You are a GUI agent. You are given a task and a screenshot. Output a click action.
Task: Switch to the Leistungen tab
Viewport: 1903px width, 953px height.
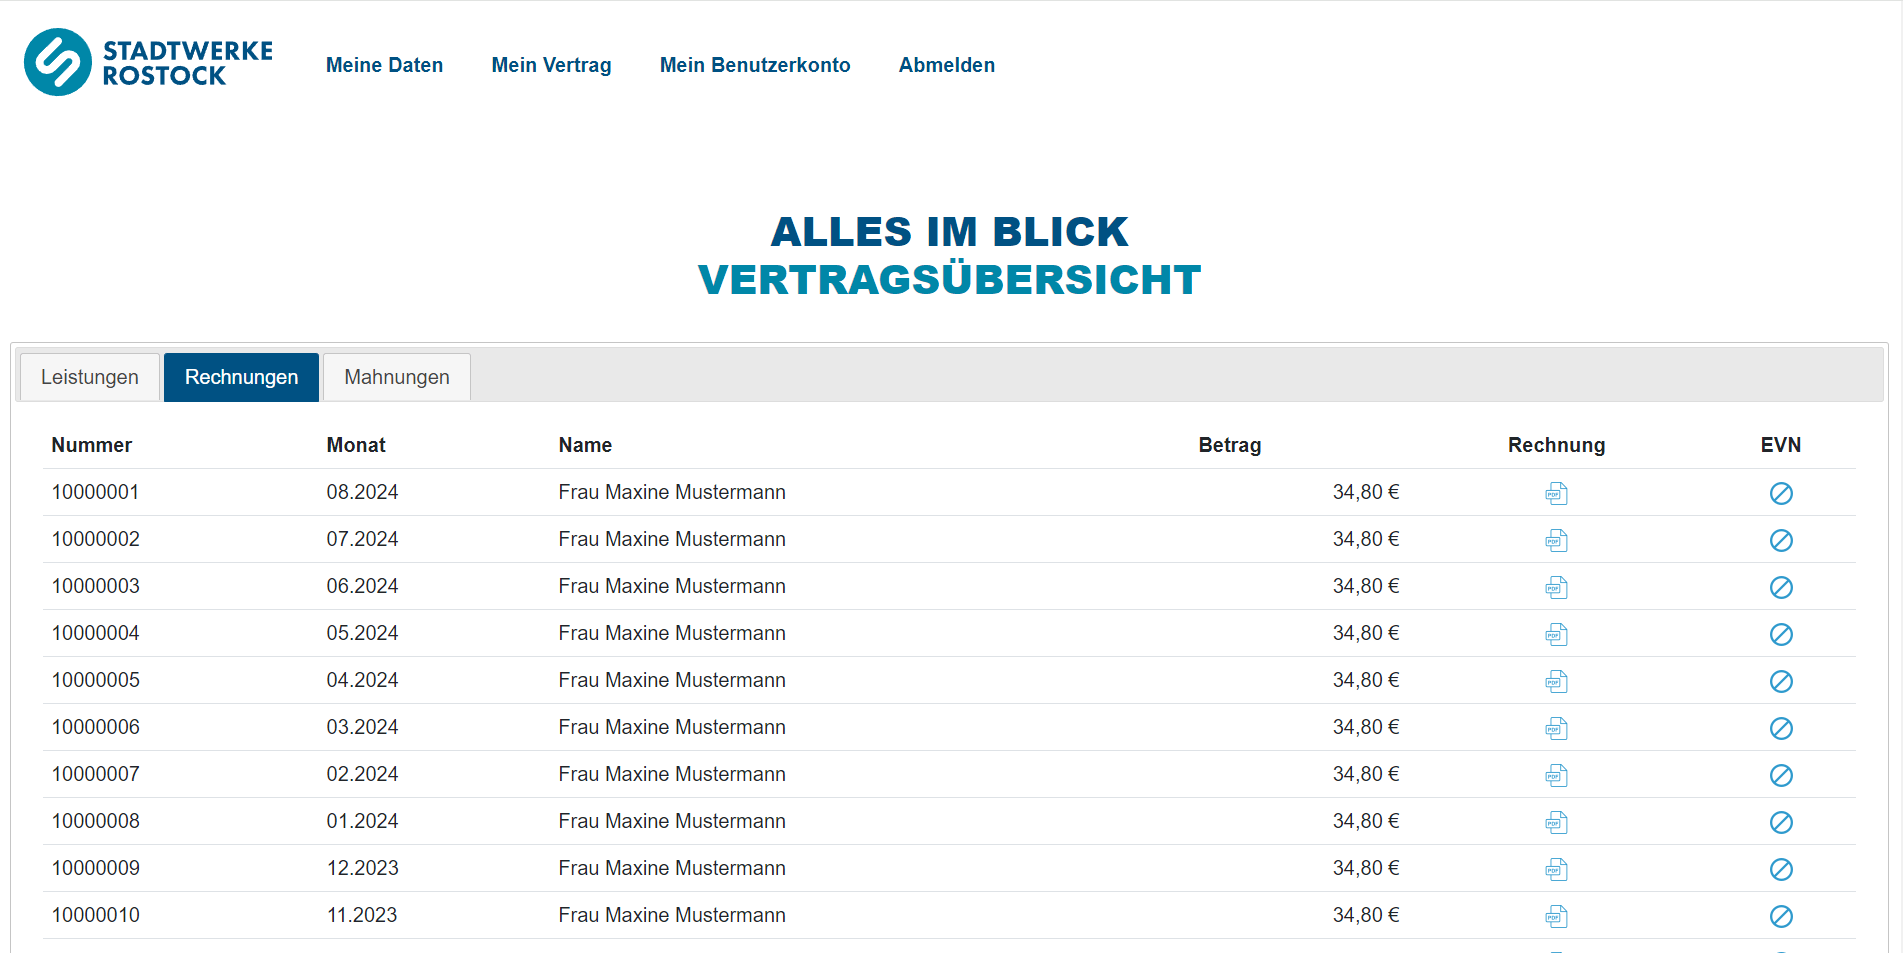(89, 377)
